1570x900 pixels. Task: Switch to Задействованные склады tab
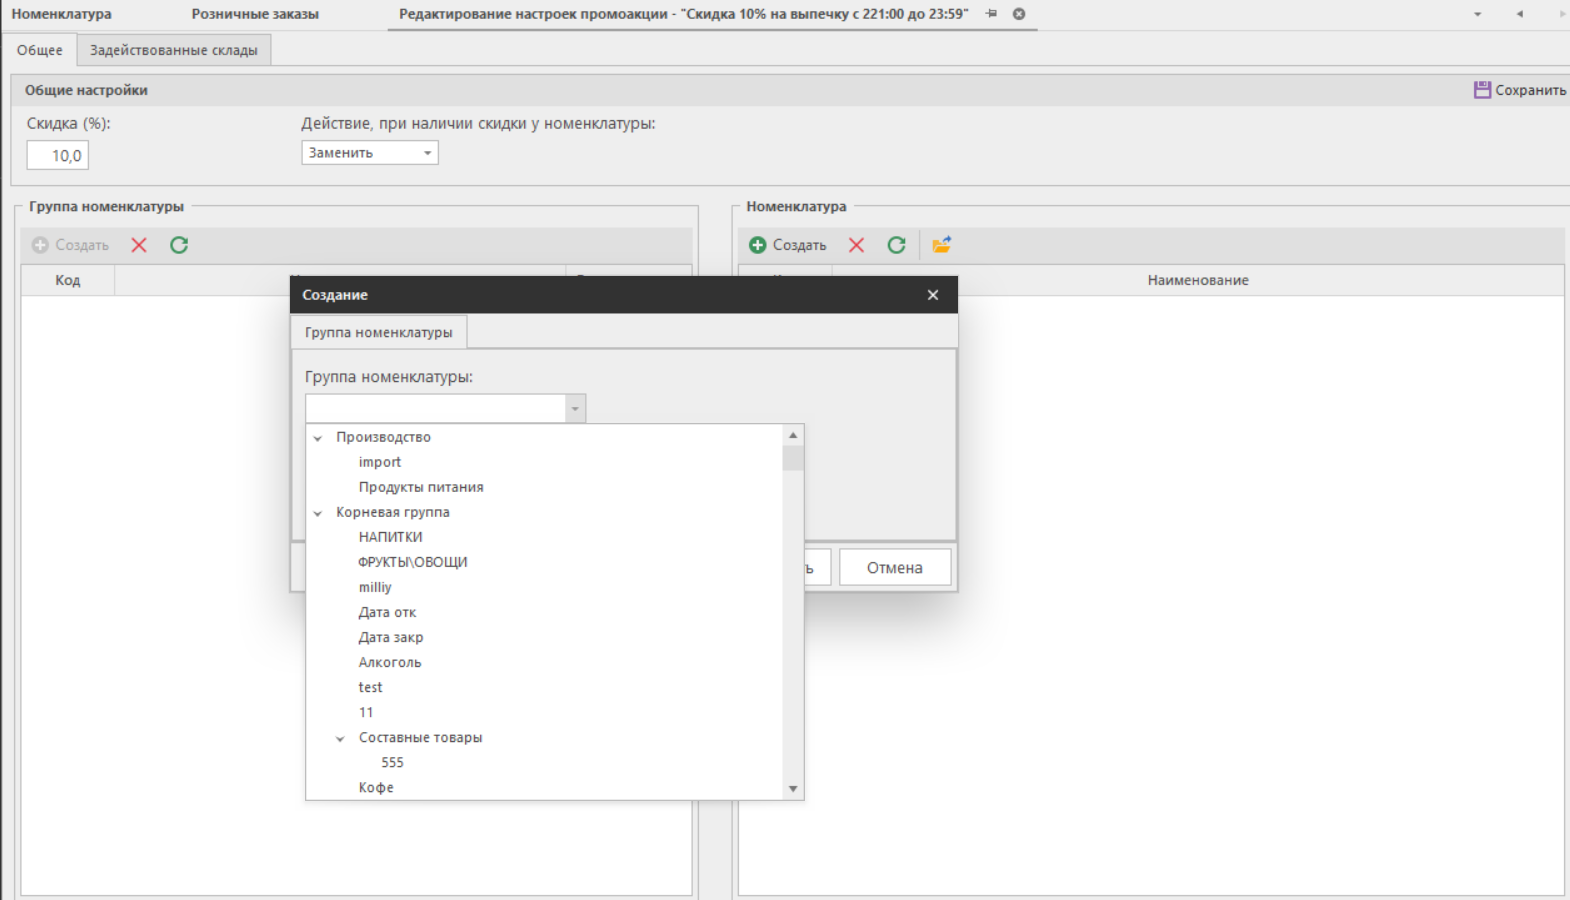point(173,50)
